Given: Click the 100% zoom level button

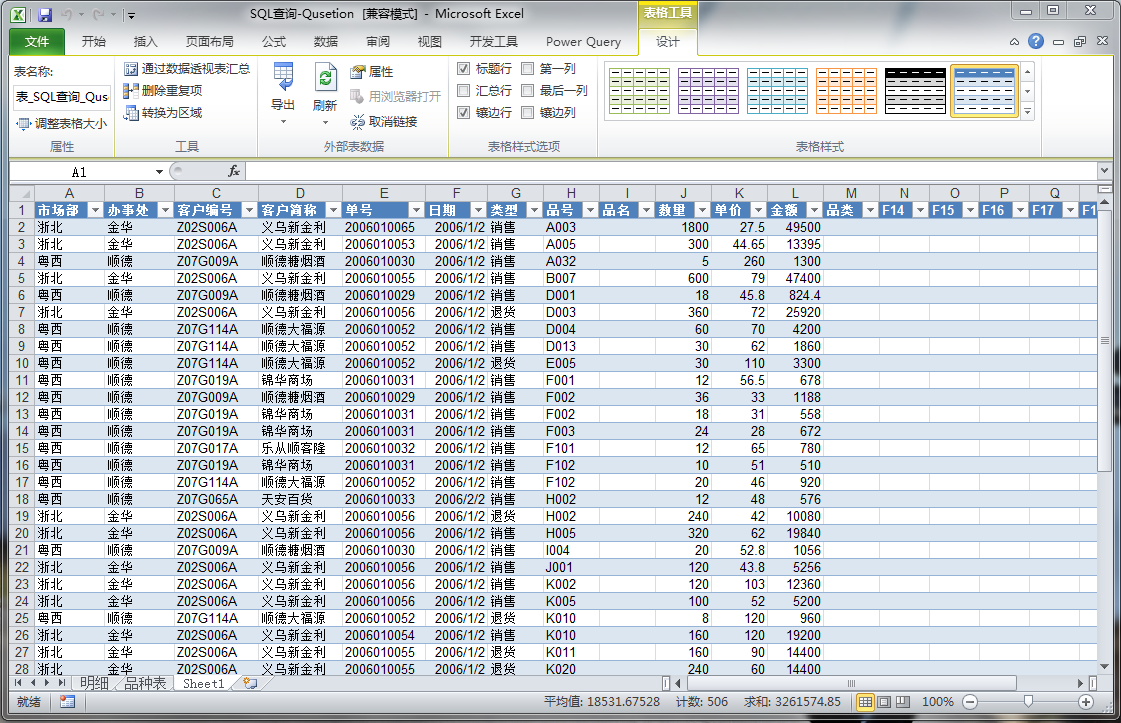Looking at the screenshot, I should coord(937,702).
